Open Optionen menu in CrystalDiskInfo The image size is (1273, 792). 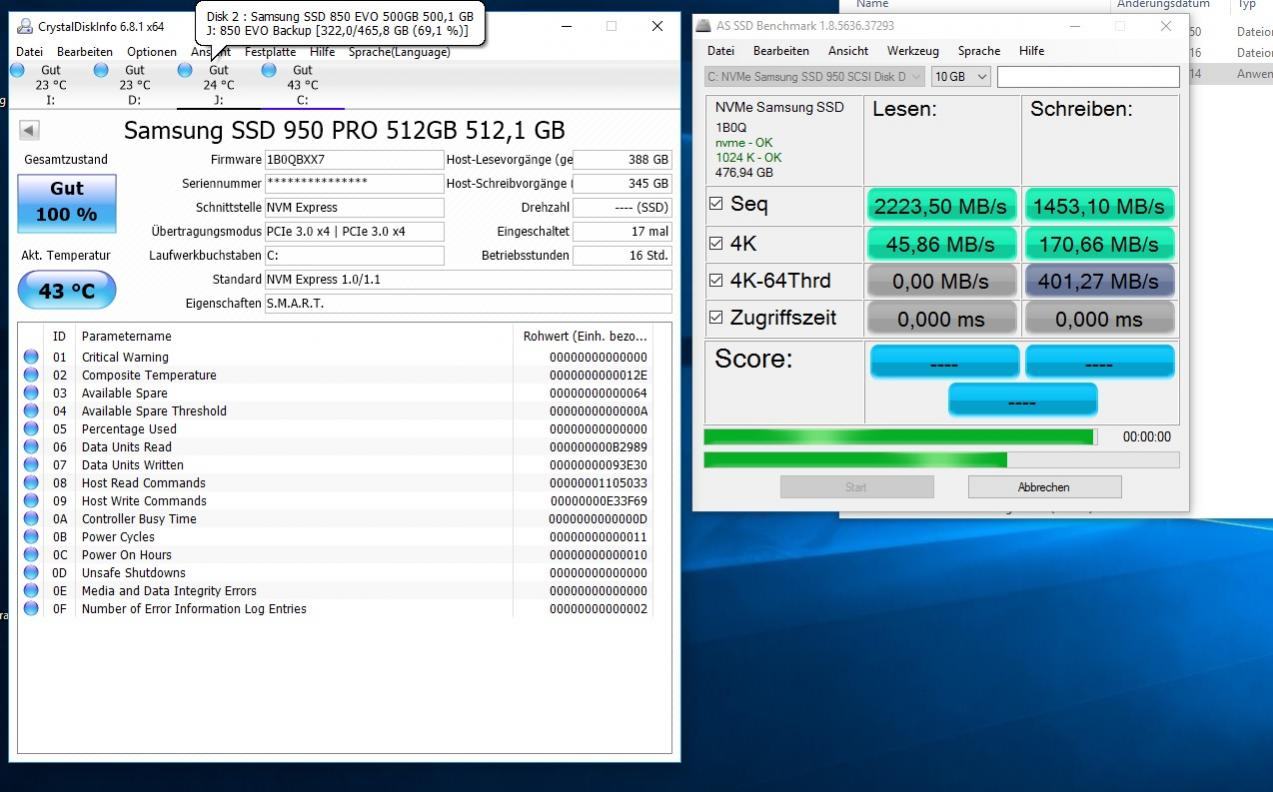pos(152,52)
